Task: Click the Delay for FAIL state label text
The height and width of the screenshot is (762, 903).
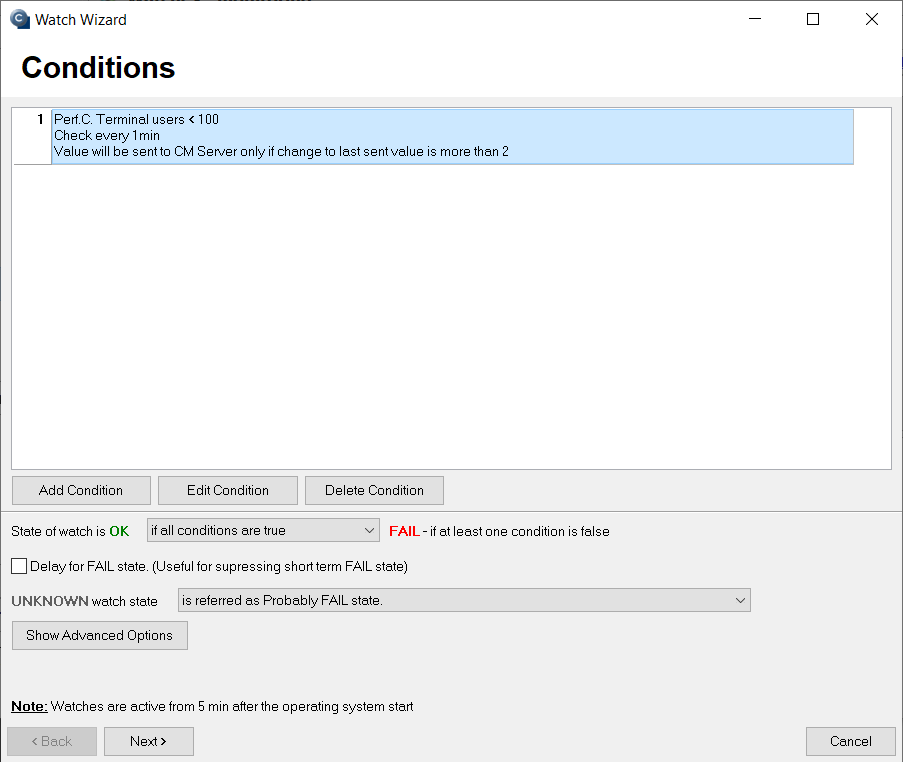Action: [219, 566]
